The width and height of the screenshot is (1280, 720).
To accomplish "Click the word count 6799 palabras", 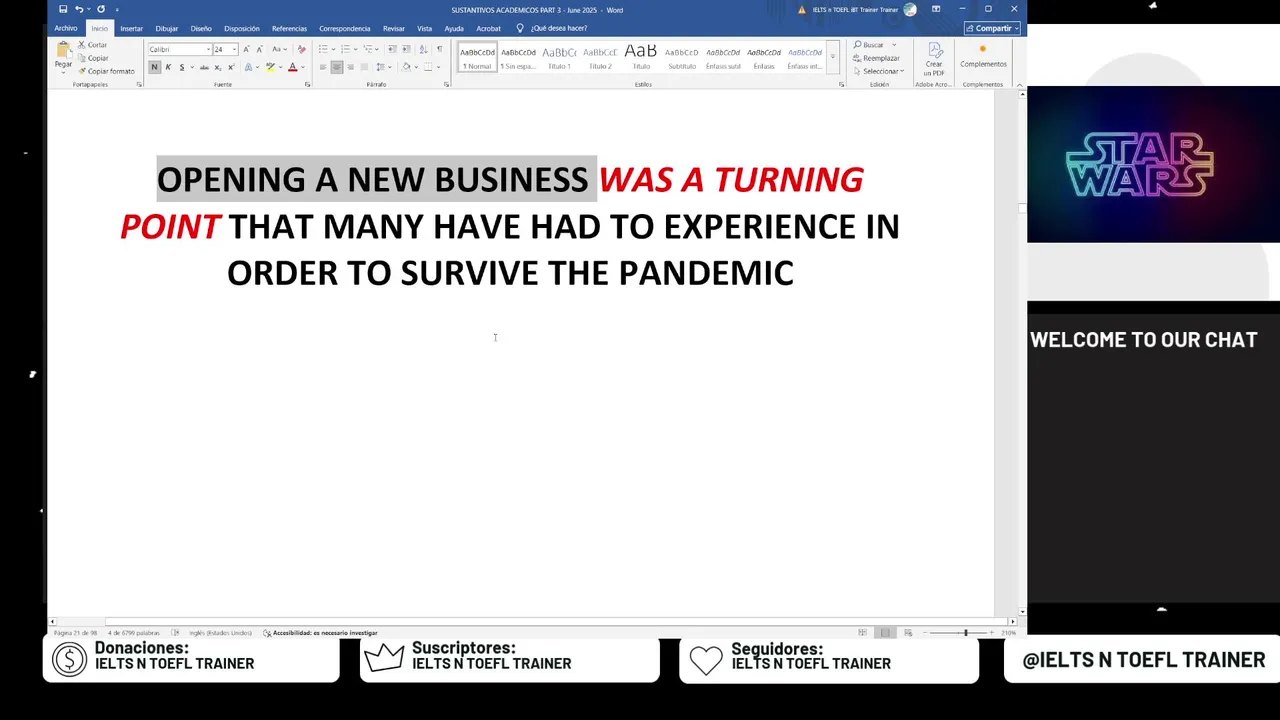I will point(134,632).
